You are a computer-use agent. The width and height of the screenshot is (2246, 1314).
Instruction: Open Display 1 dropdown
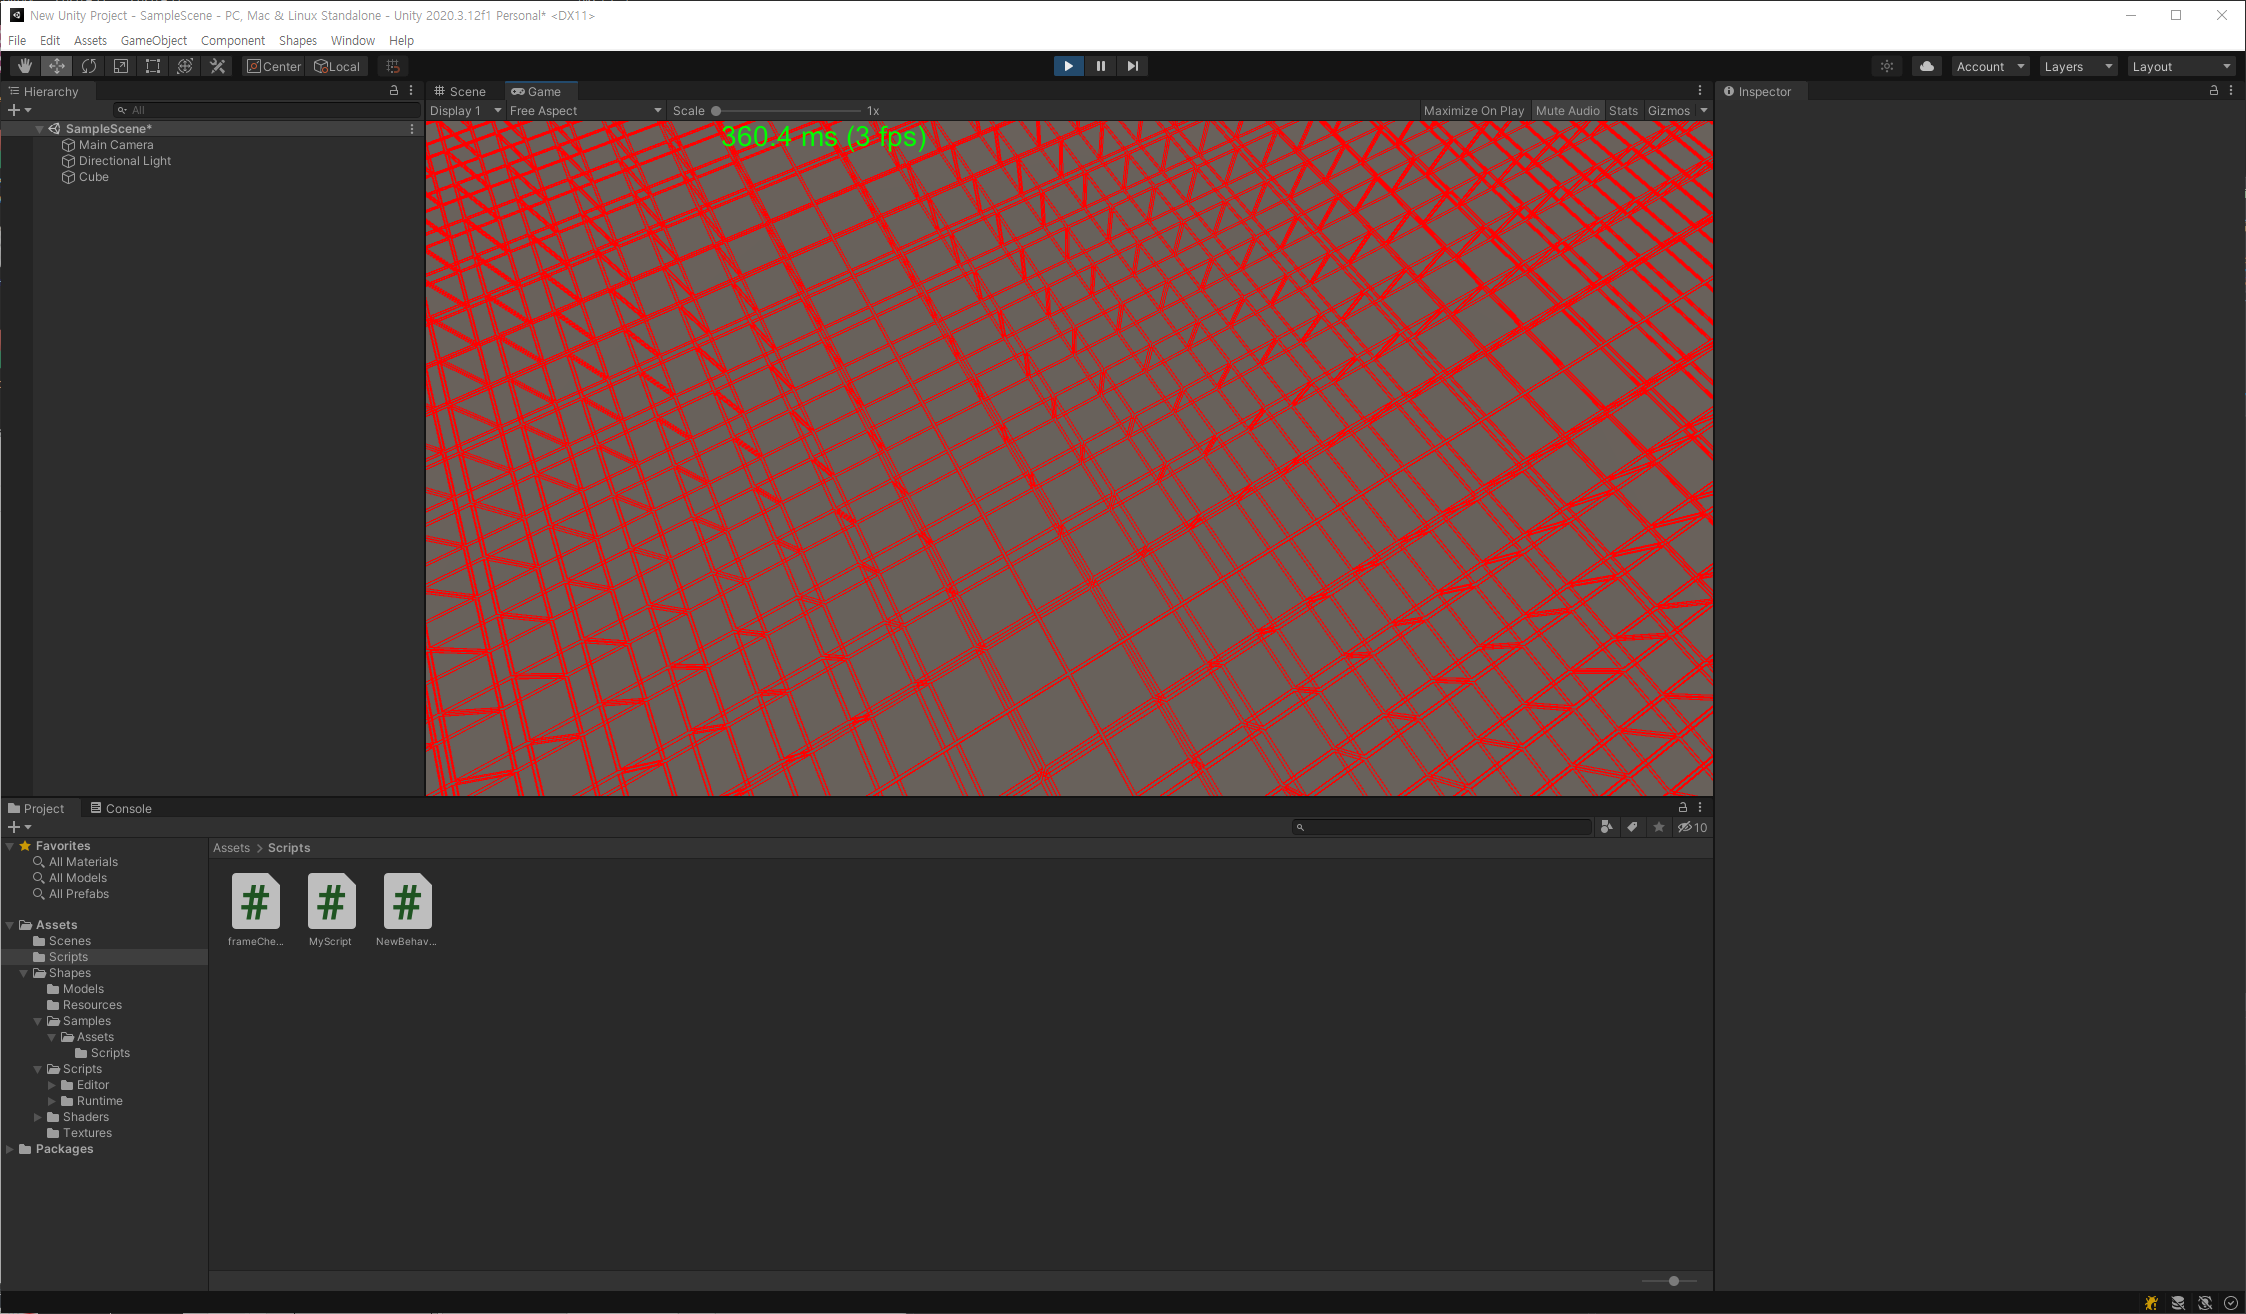465,111
